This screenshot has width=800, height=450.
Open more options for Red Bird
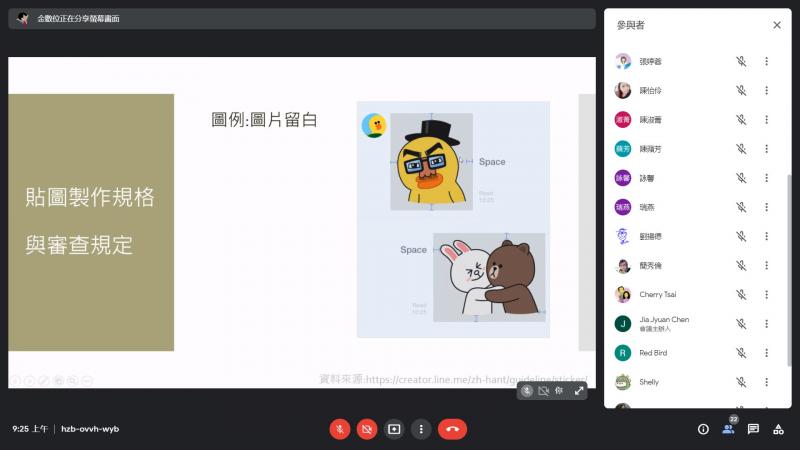point(766,353)
